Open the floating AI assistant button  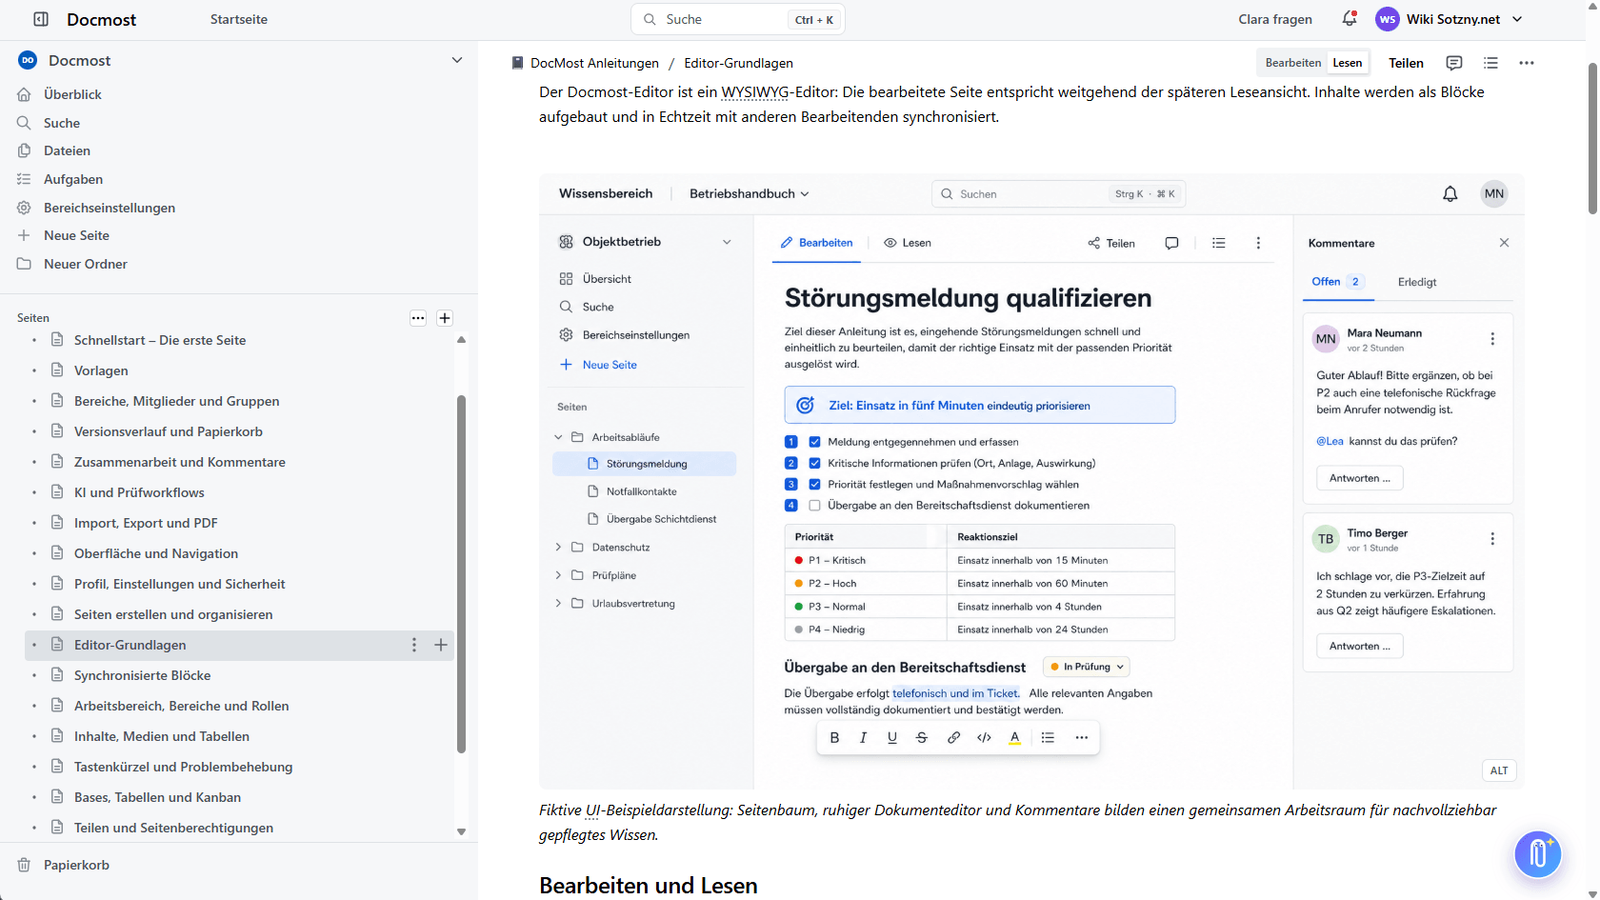(1538, 854)
